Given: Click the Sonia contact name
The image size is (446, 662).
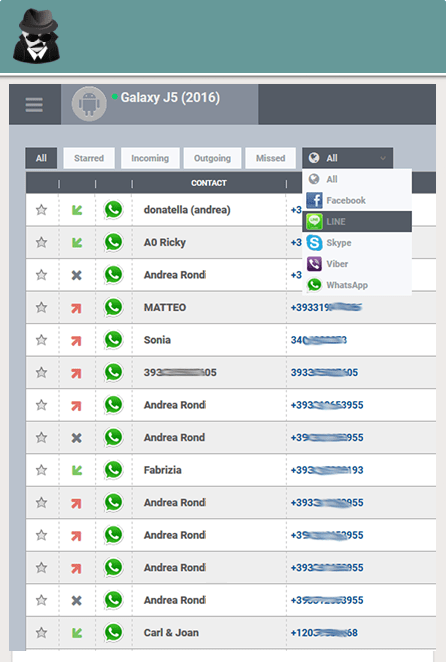Looking at the screenshot, I should 157,340.
